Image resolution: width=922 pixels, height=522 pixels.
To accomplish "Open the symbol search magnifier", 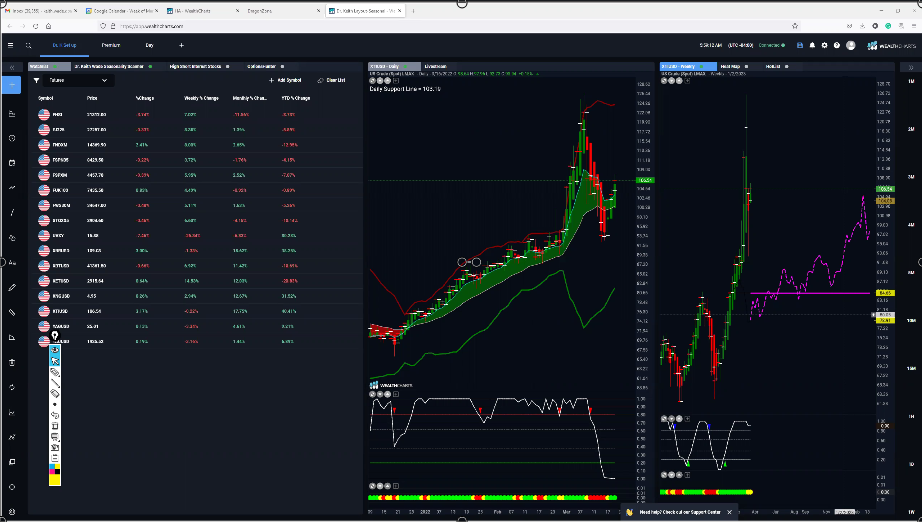I will coord(28,45).
